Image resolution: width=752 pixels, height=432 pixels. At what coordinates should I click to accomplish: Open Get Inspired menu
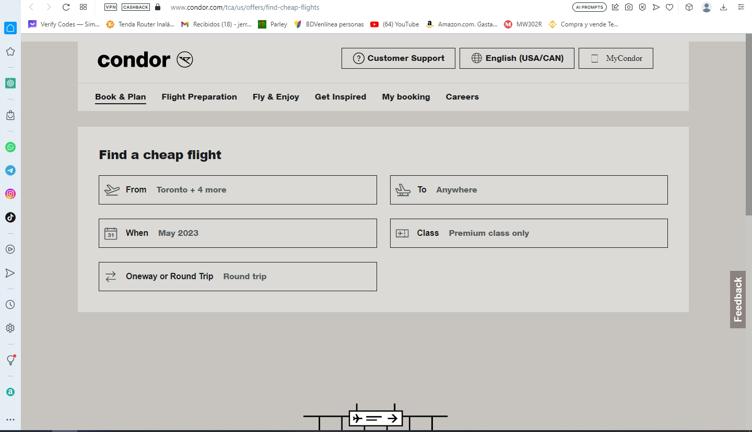341,97
